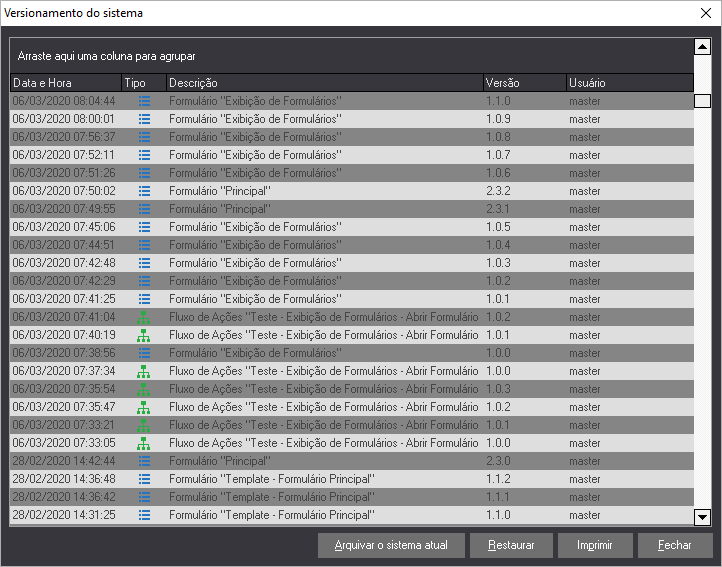Click the flow icon in the 07:33:05 row
Image resolution: width=722 pixels, height=567 pixels.
(x=144, y=443)
